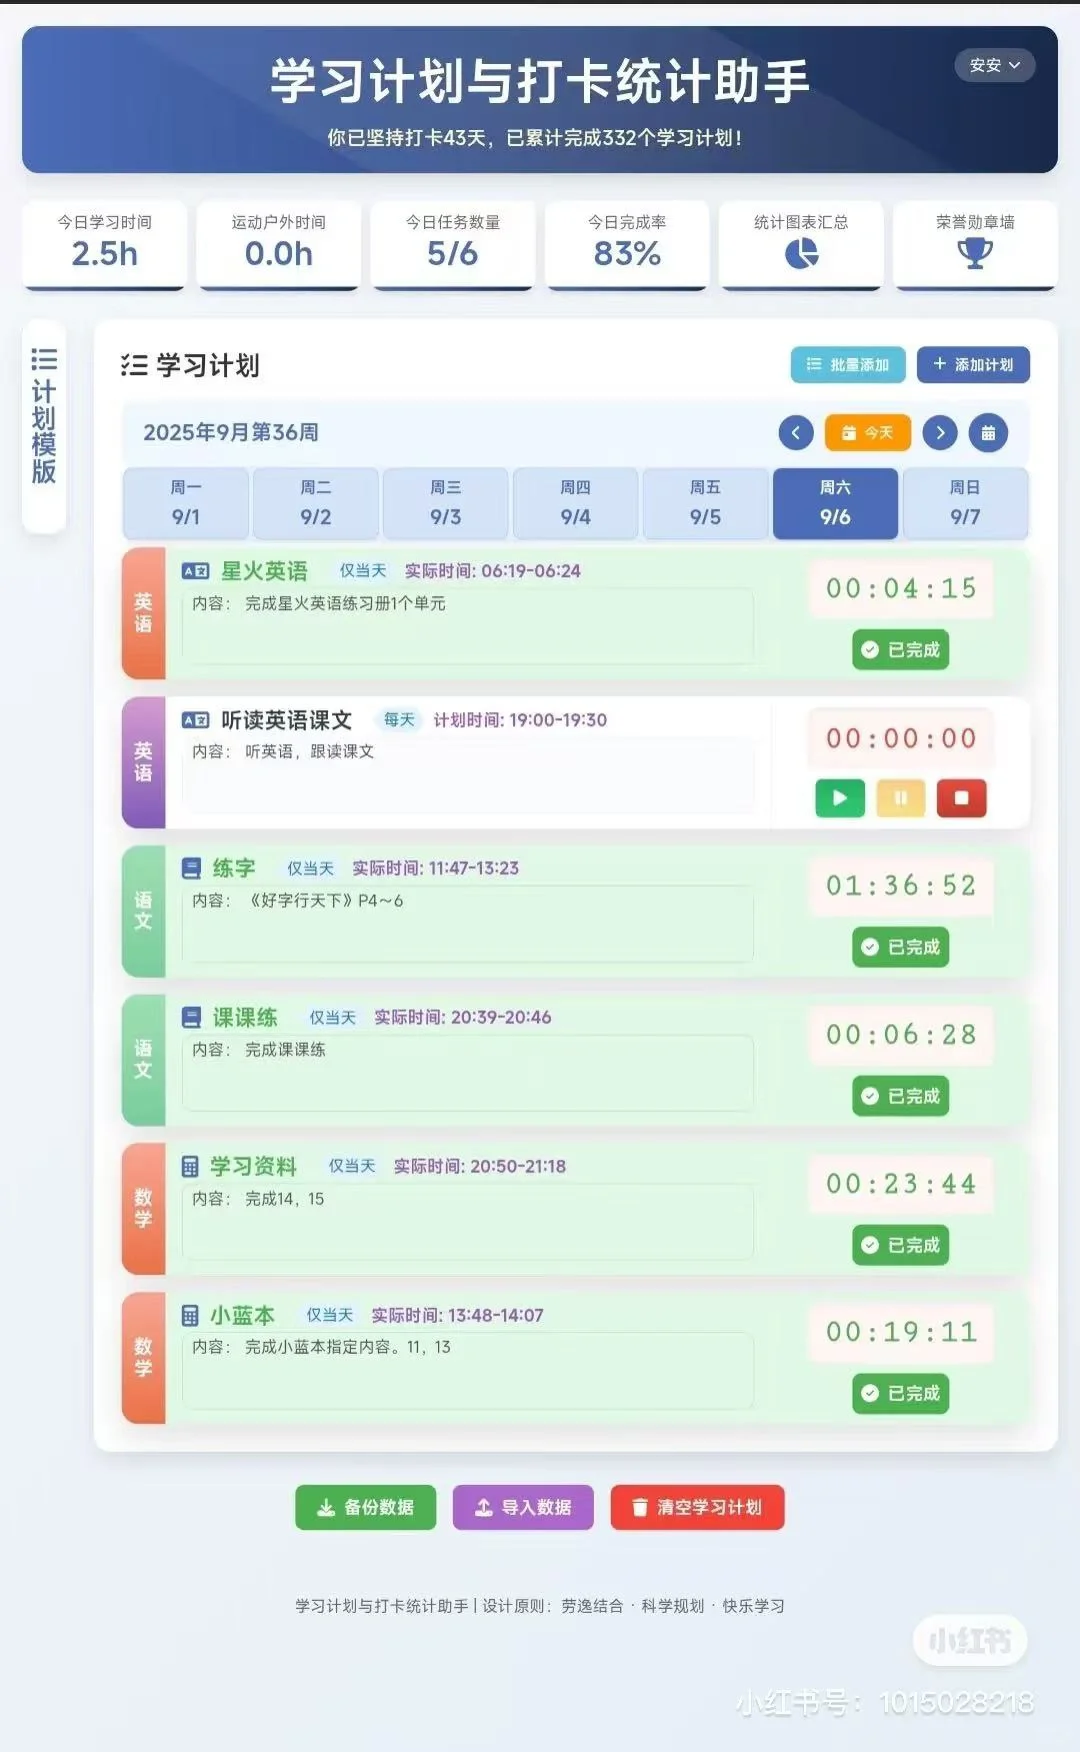Click 已完成 on 小蓝本 task
Screen dimensions: 1080x1752
901,1393
